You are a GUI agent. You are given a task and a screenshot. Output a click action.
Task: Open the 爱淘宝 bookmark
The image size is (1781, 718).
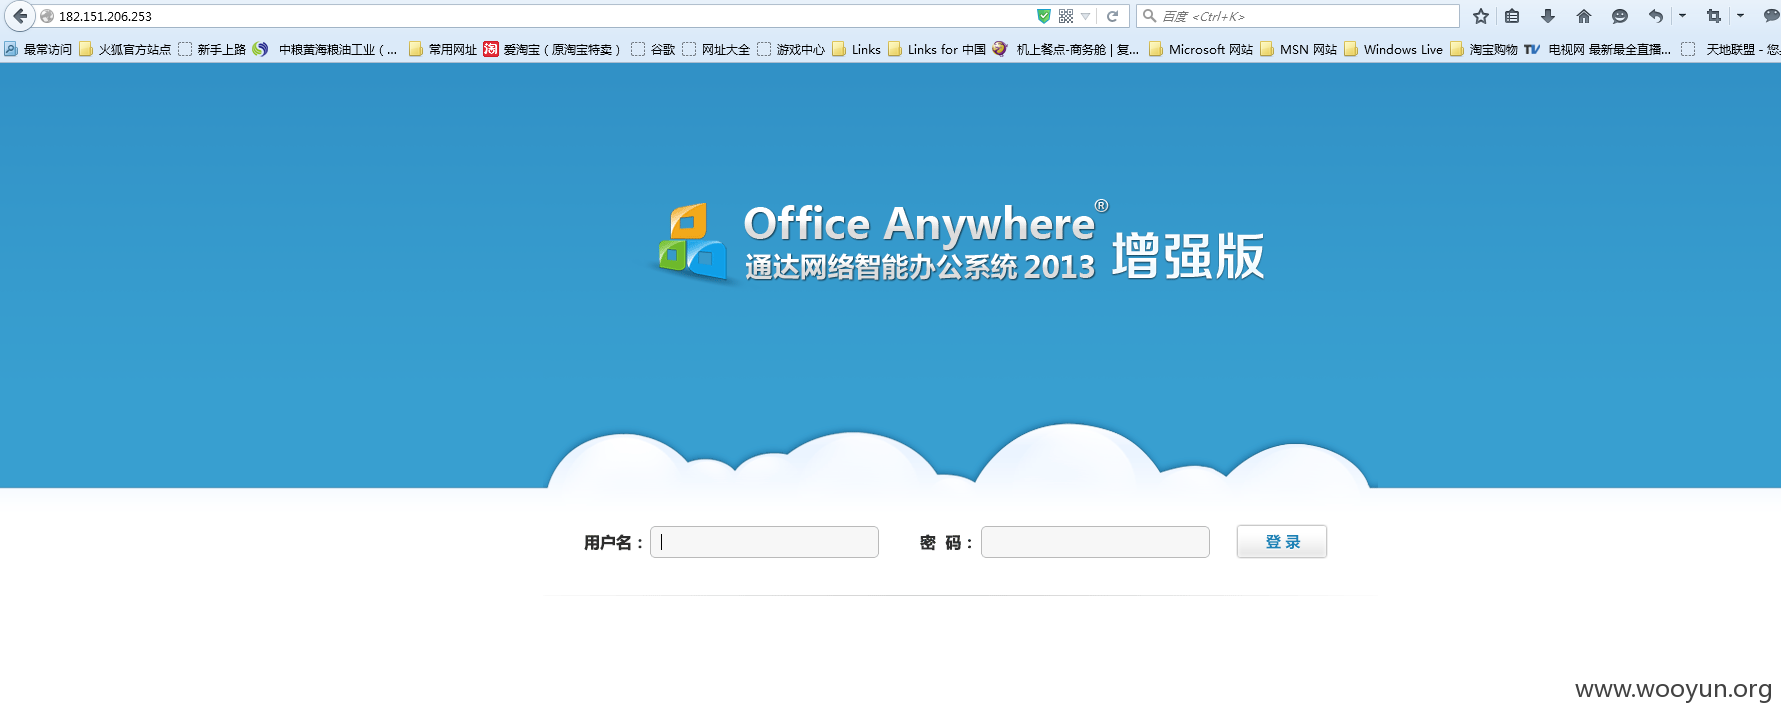click(x=552, y=49)
